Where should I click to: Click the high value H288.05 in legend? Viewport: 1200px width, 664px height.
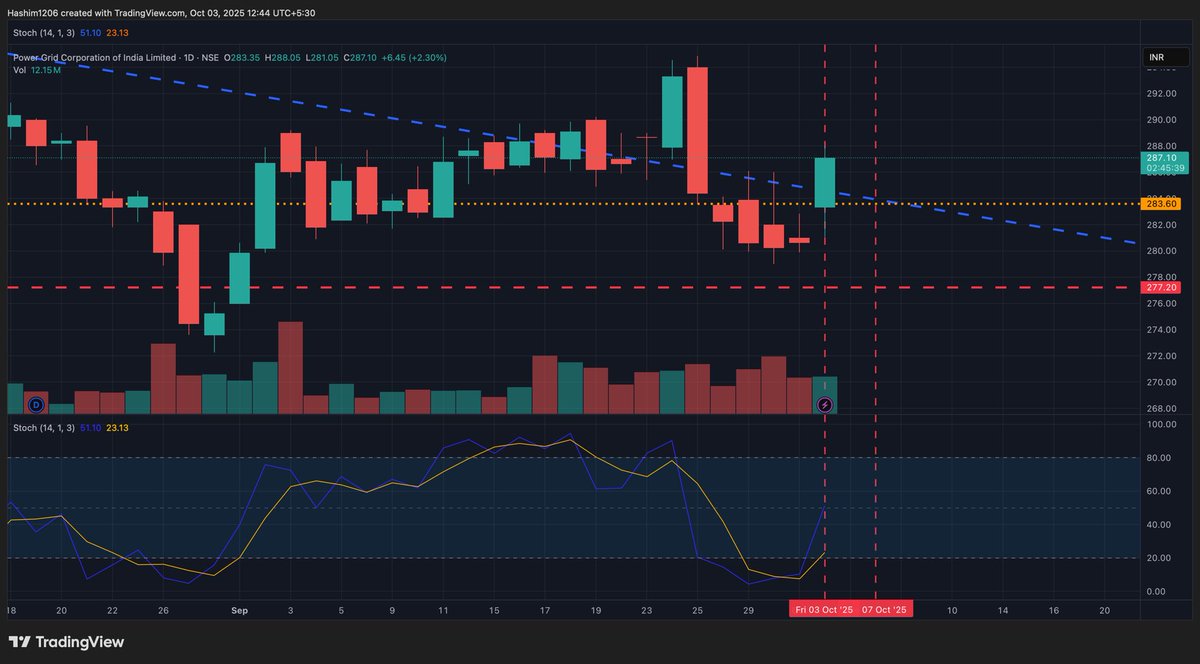coord(283,58)
